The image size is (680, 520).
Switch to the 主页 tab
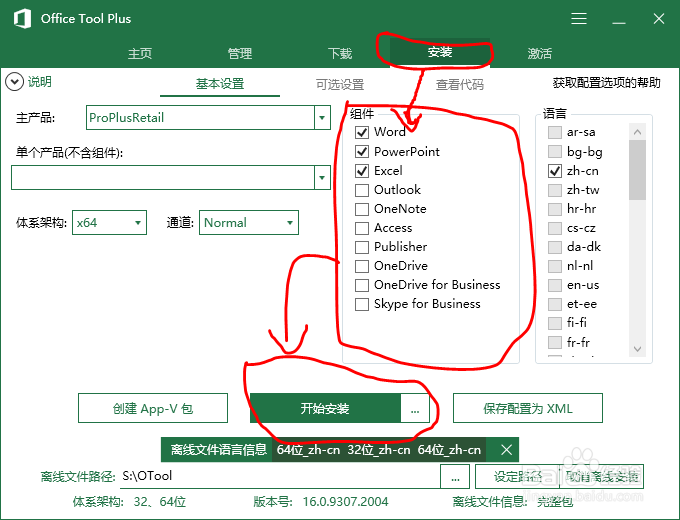140,53
